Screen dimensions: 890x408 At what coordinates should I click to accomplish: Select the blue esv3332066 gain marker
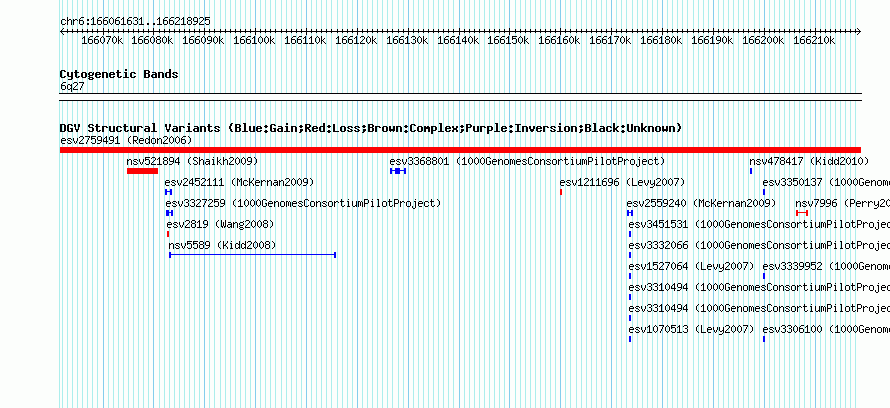(x=630, y=255)
